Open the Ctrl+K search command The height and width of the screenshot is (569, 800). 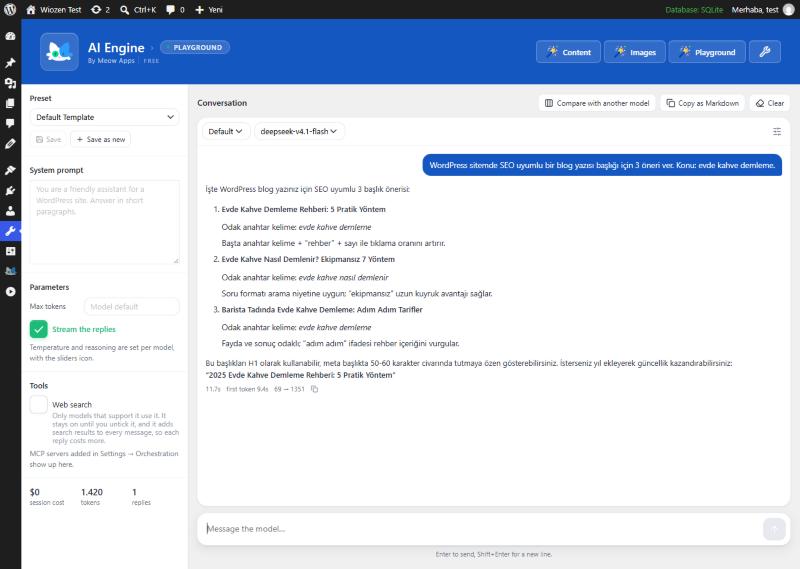coord(138,10)
